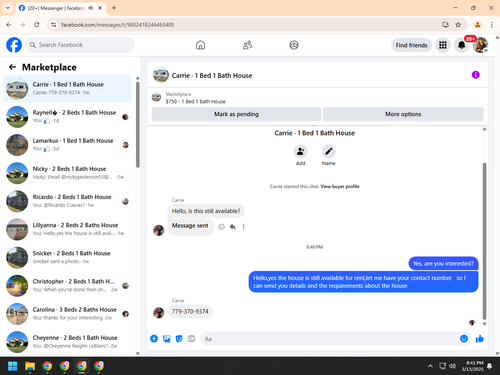Open Lamarkus 1 Bed 1 Bath House chat

click(67, 145)
